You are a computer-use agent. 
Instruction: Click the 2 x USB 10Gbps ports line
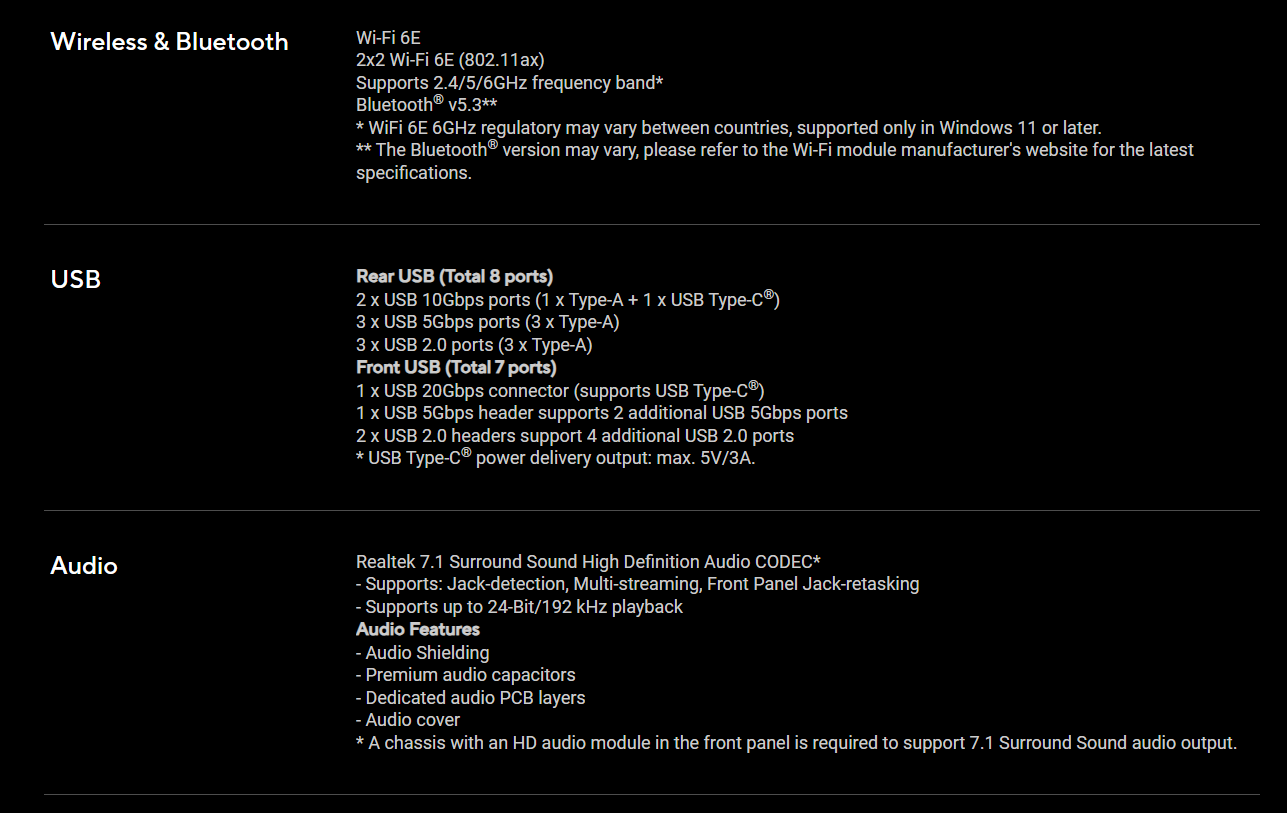pyautogui.click(x=568, y=299)
